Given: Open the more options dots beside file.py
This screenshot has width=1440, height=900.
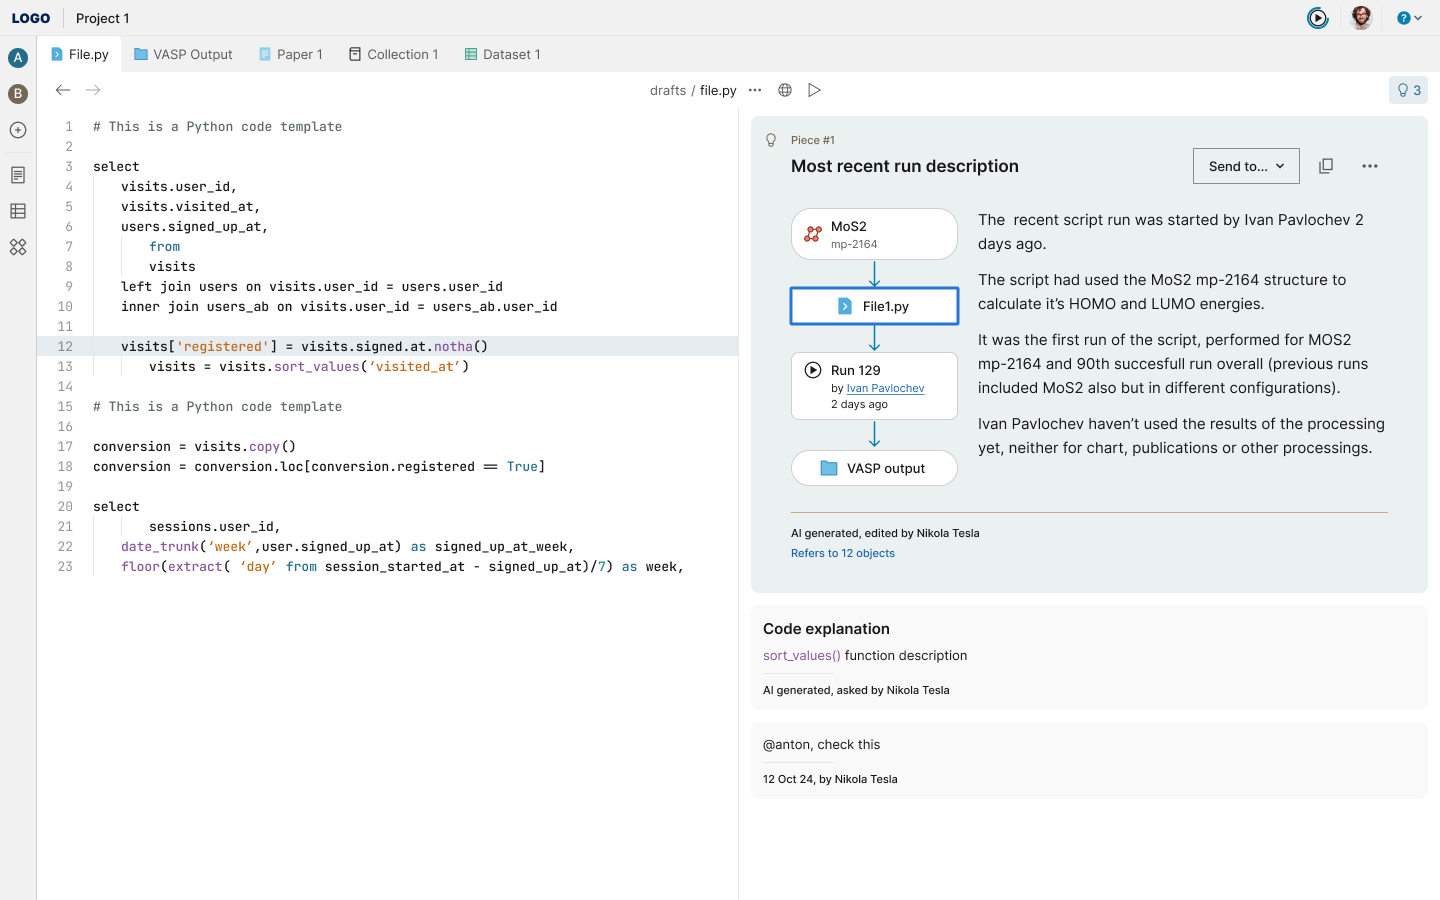Looking at the screenshot, I should click(755, 90).
